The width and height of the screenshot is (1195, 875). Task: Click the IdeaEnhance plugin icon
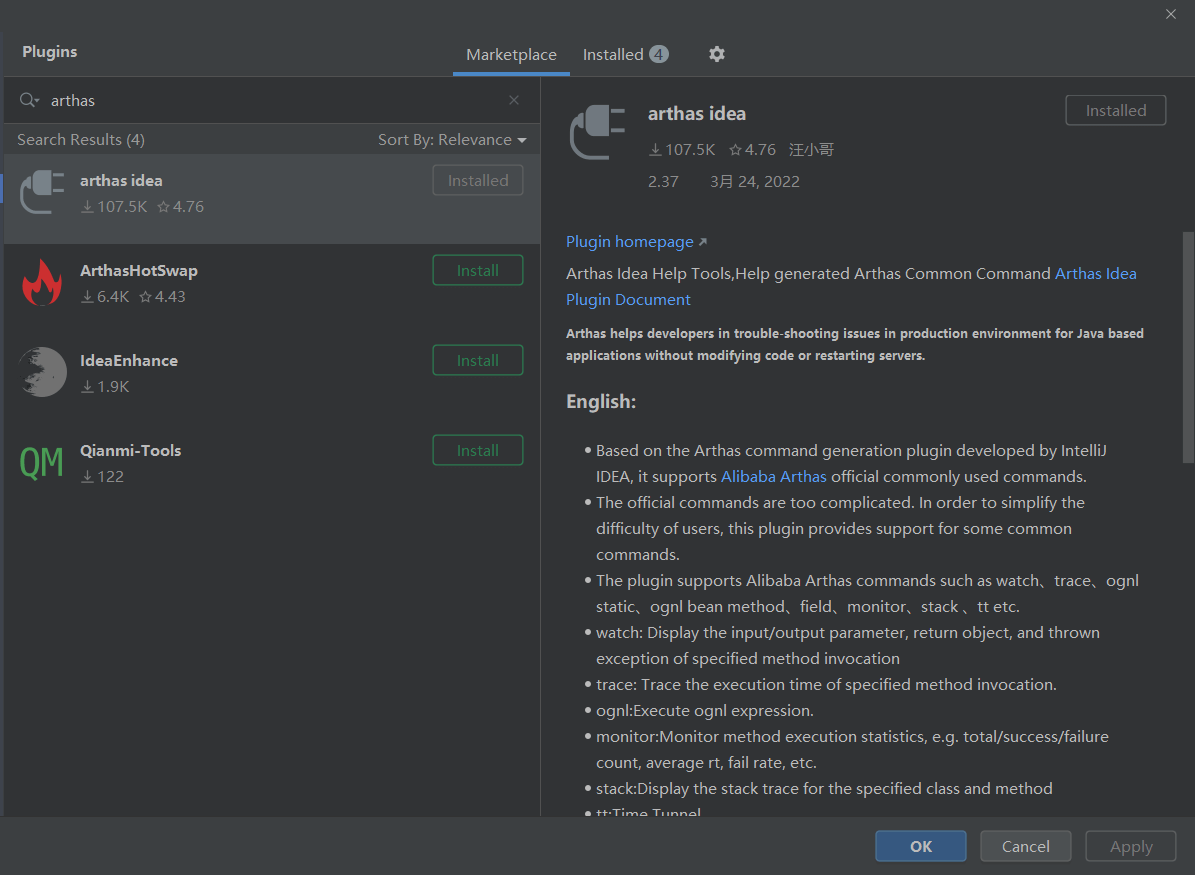pyautogui.click(x=42, y=372)
